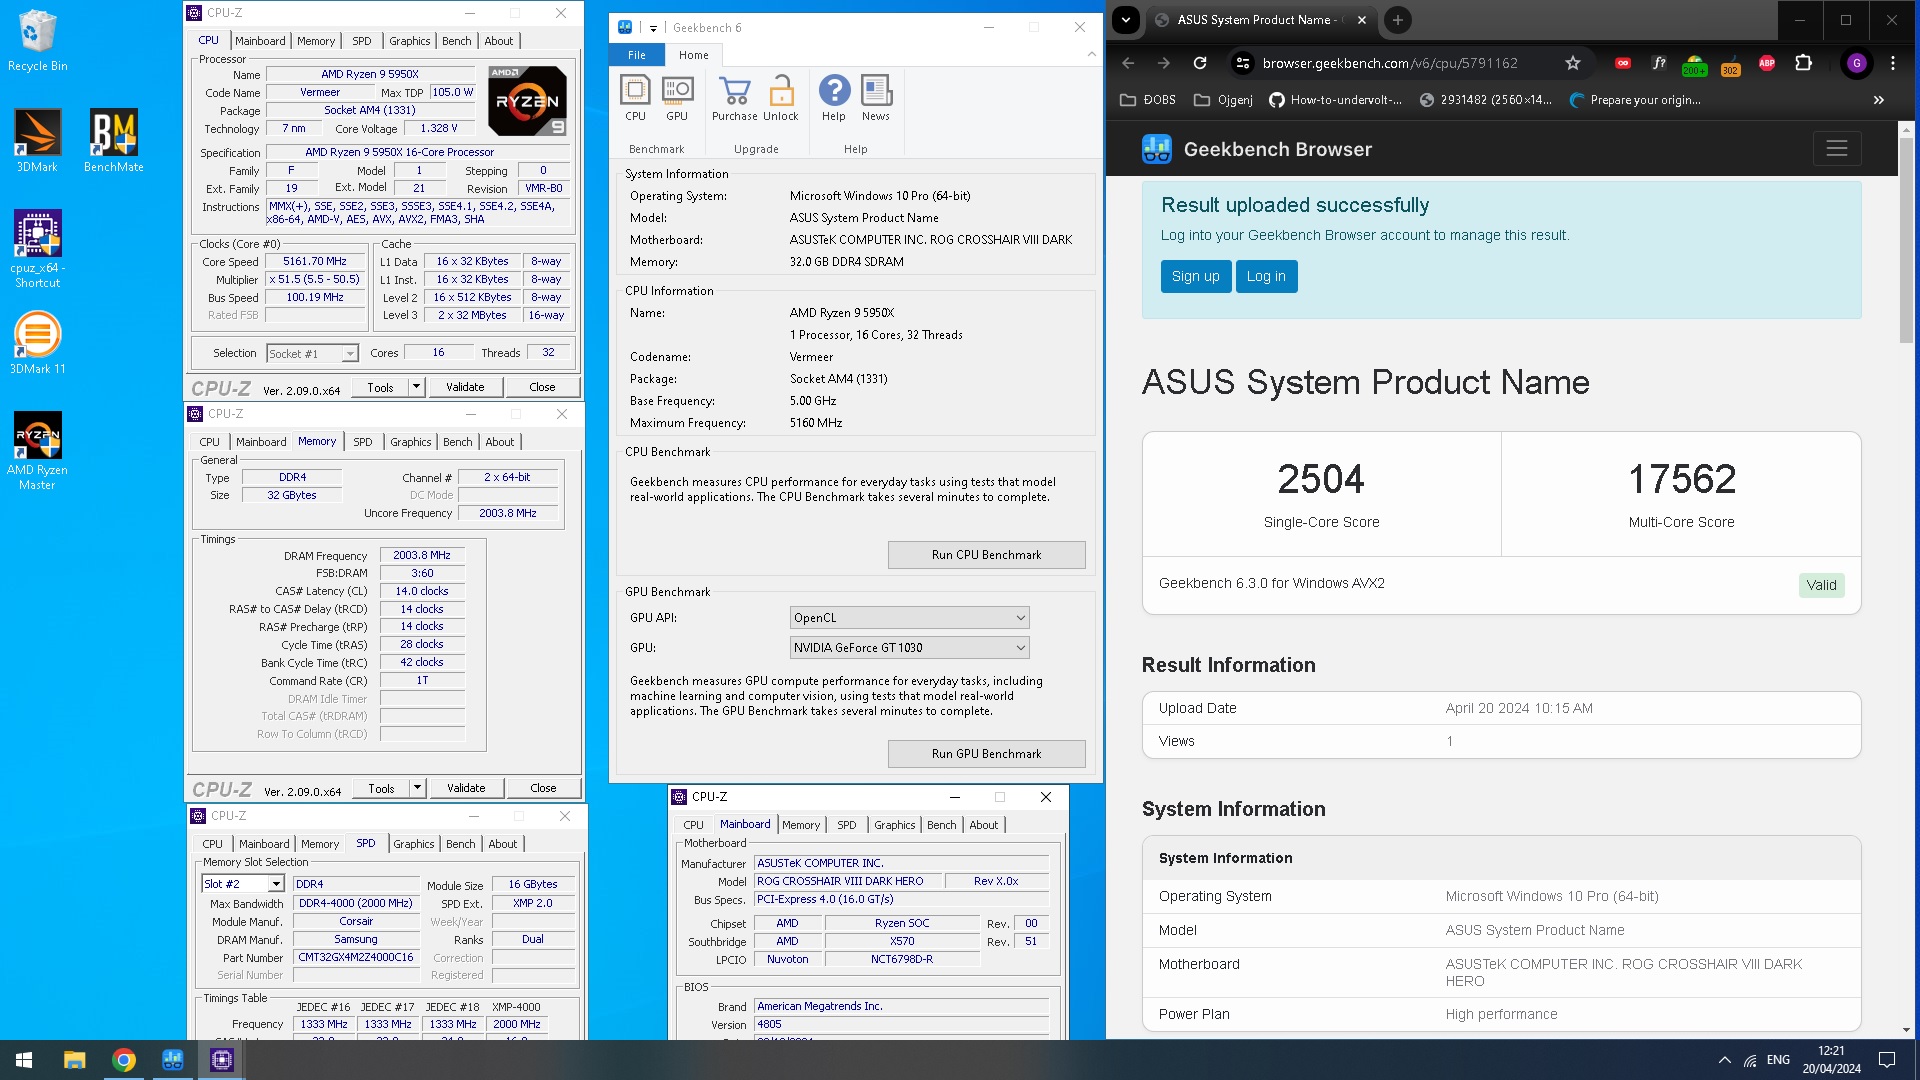Open the News icon in Geekbench ribbon
1920x1080 pixels.
coord(876,98)
